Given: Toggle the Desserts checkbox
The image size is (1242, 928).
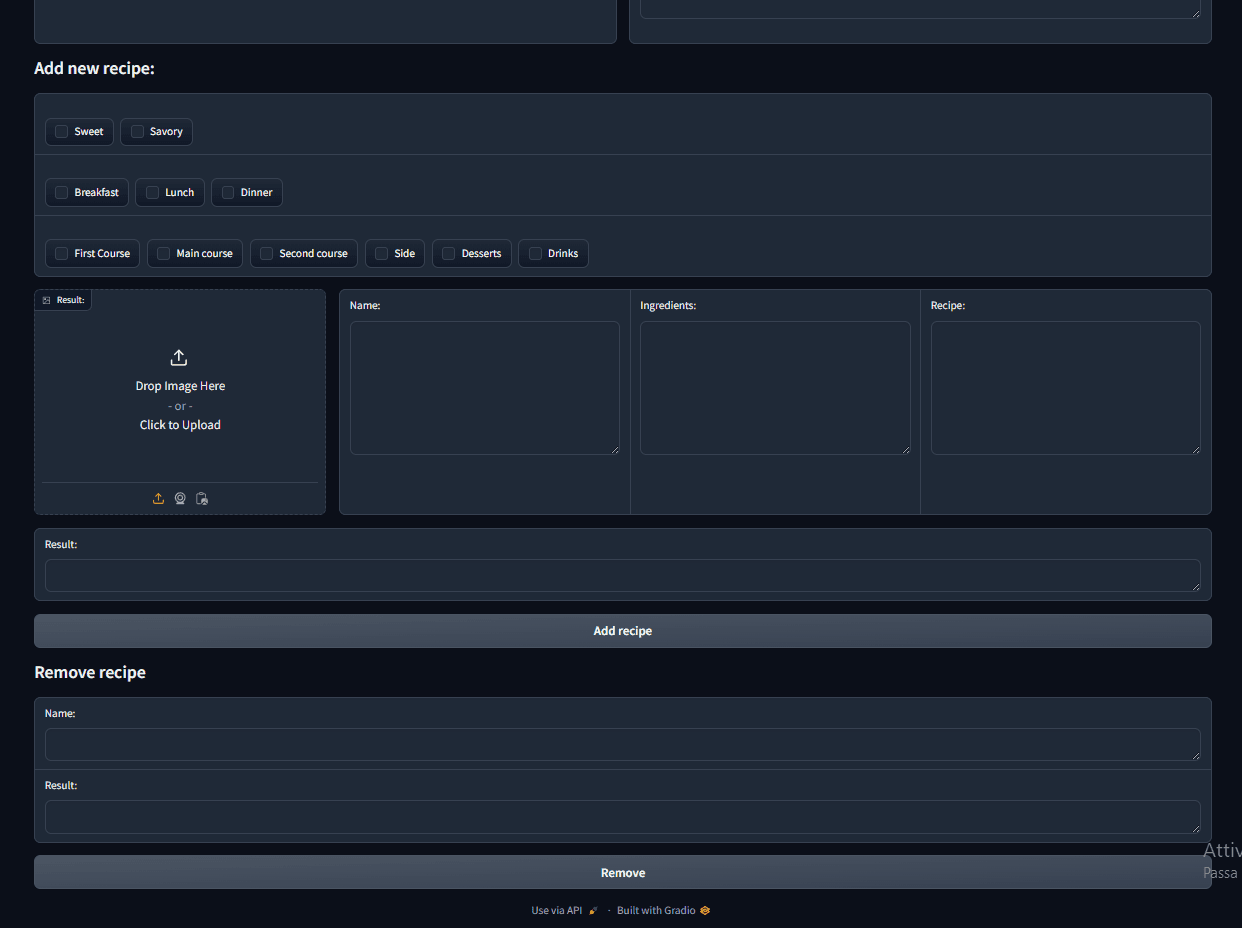Looking at the screenshot, I should pyautogui.click(x=449, y=254).
